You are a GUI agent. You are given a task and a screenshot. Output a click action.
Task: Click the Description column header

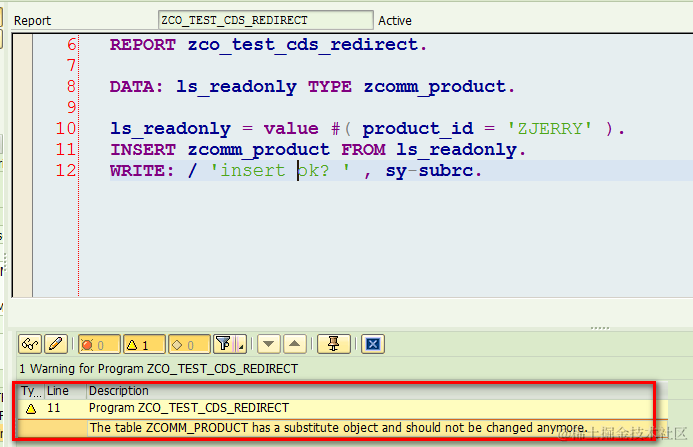click(x=119, y=391)
